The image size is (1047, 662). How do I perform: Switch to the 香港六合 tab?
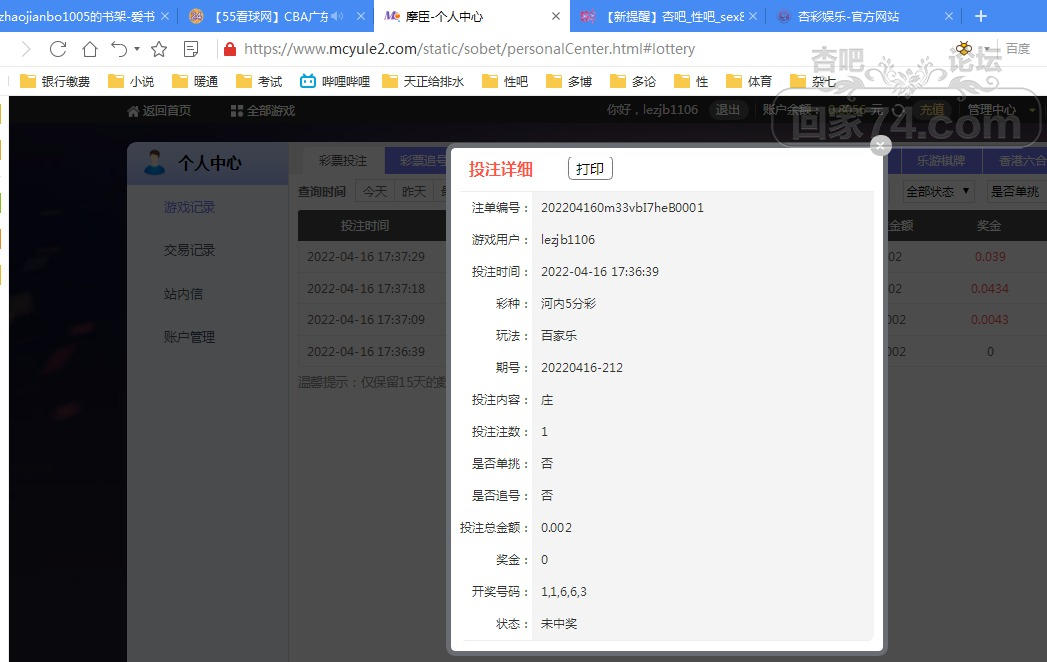(1016, 160)
